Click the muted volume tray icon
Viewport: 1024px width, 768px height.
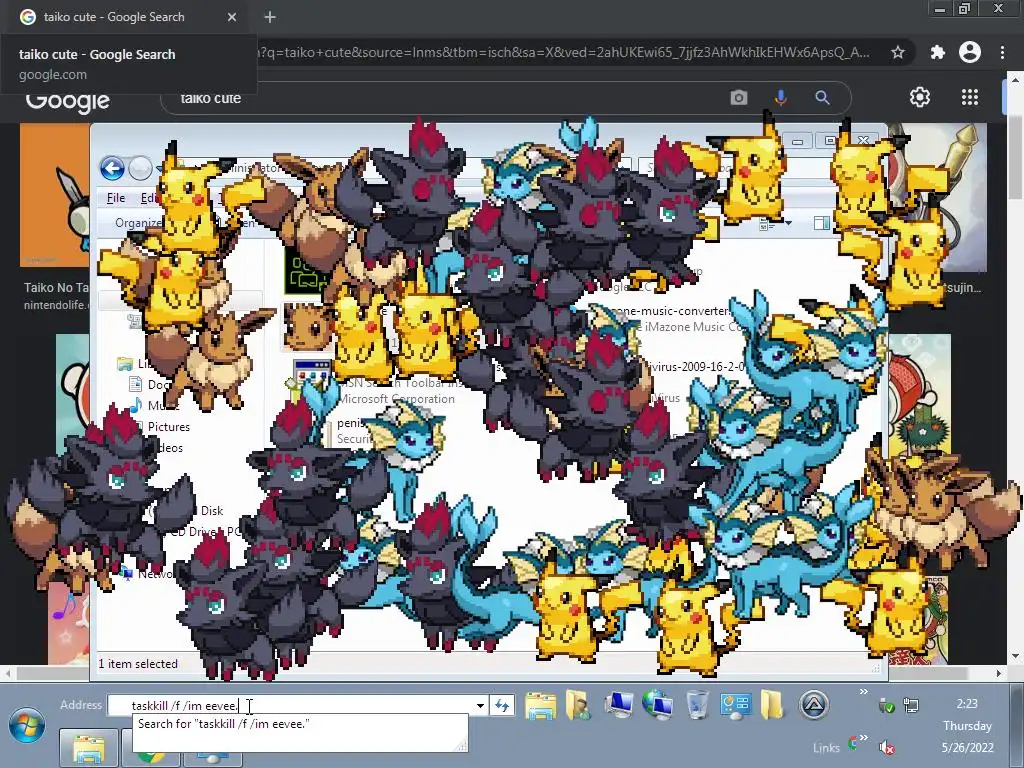[x=886, y=746]
